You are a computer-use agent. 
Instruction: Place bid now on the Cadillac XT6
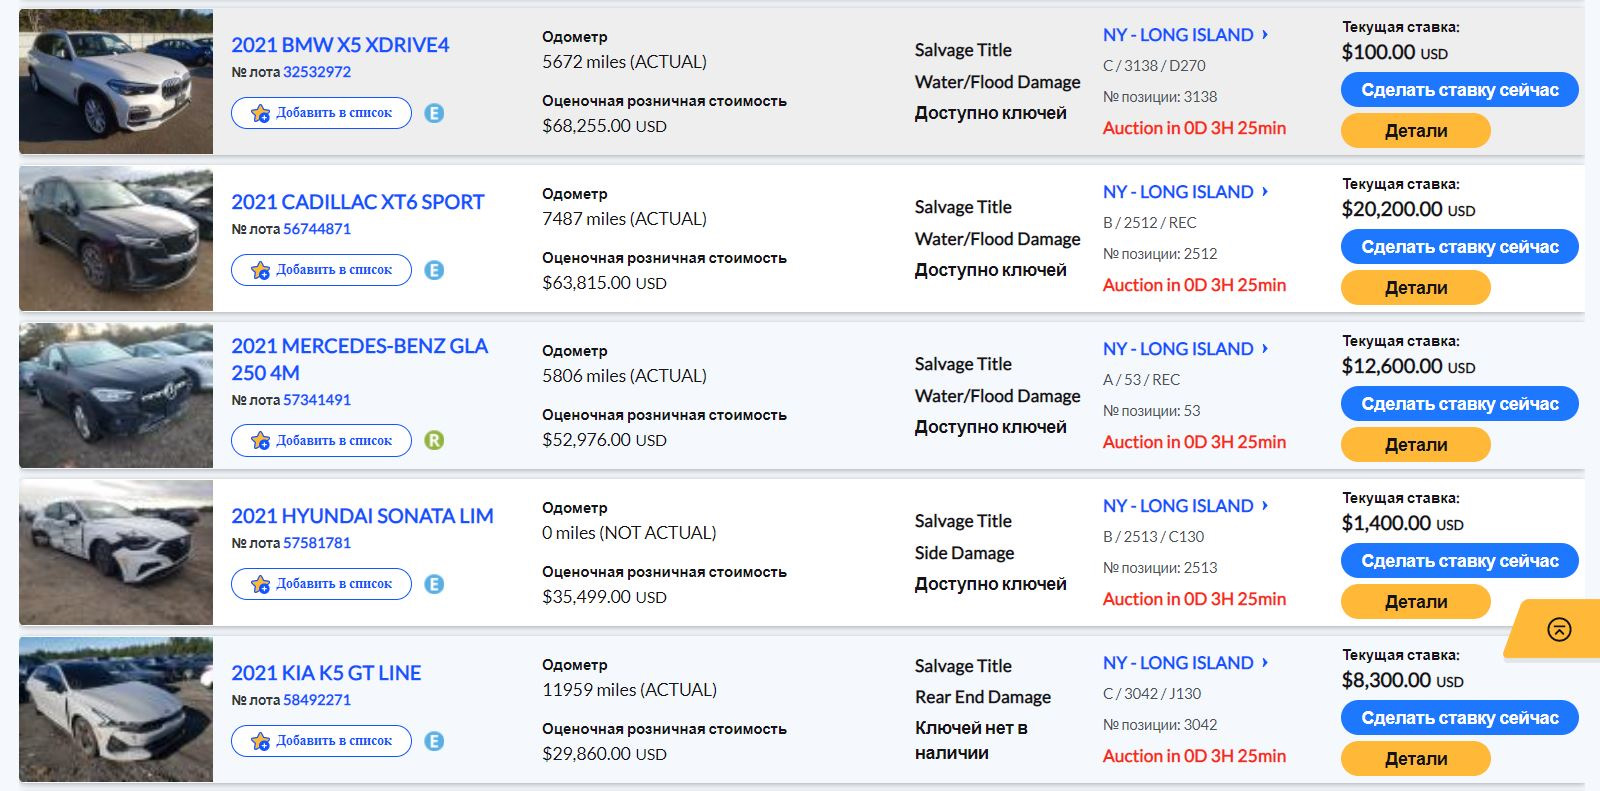click(x=1459, y=247)
